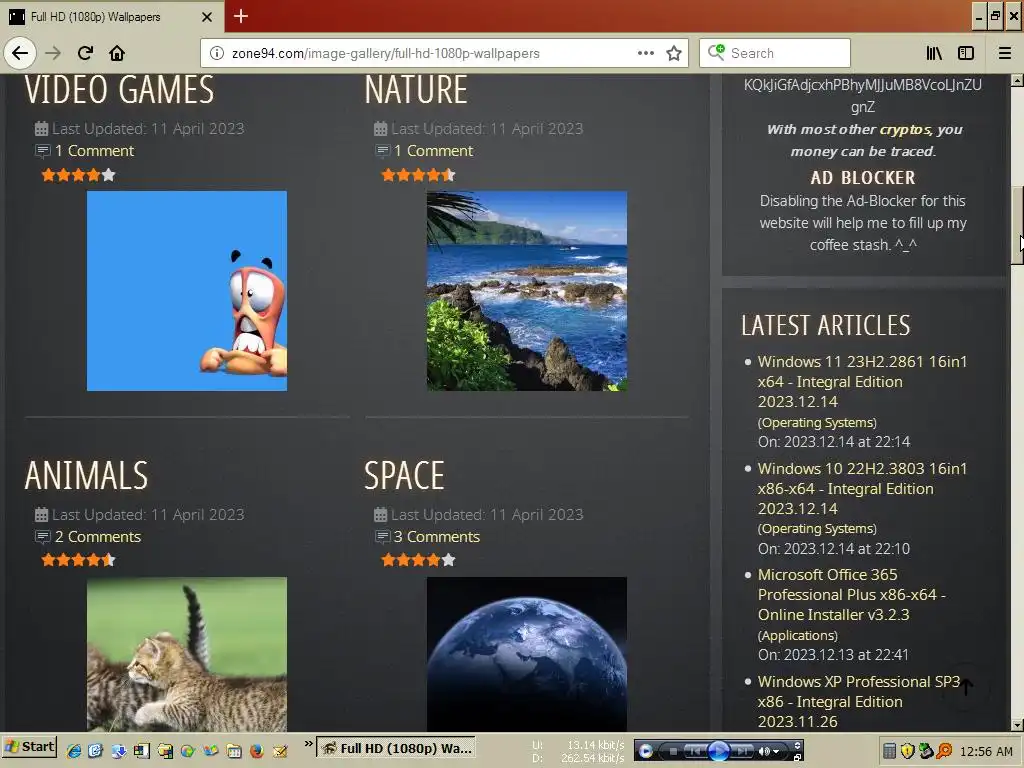The width and height of the screenshot is (1024, 768).
Task: Open the SPACE gallery heading
Action: pyautogui.click(x=404, y=475)
